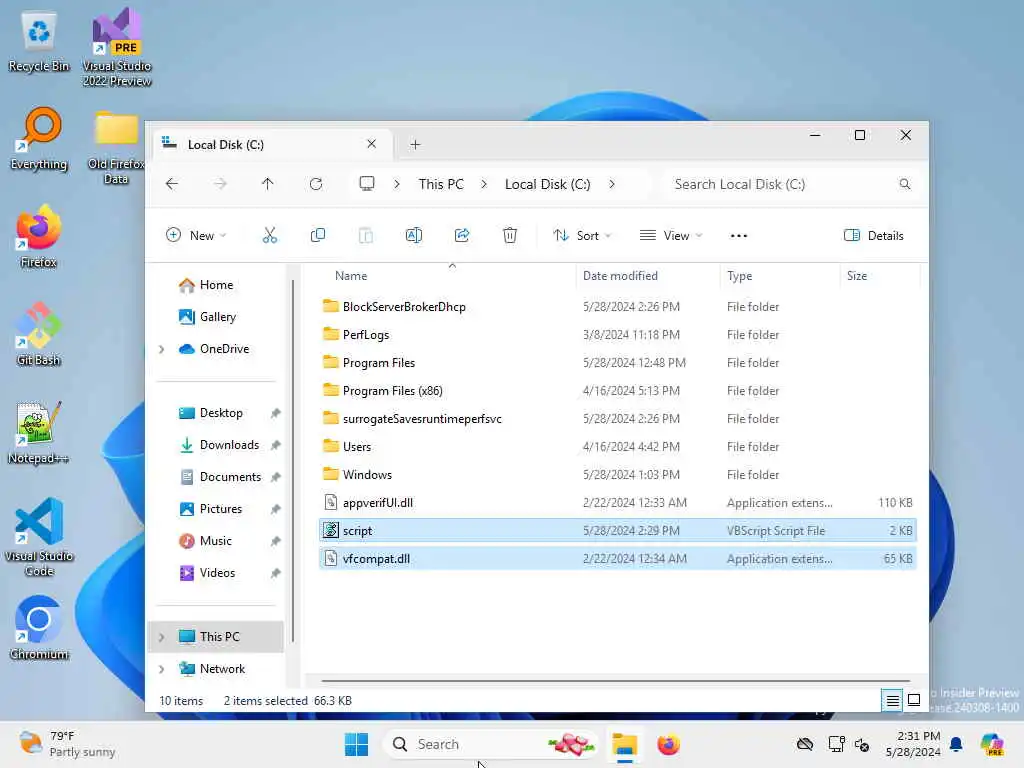The height and width of the screenshot is (768, 1024).
Task: Select the Users folder
Action: 617,447
